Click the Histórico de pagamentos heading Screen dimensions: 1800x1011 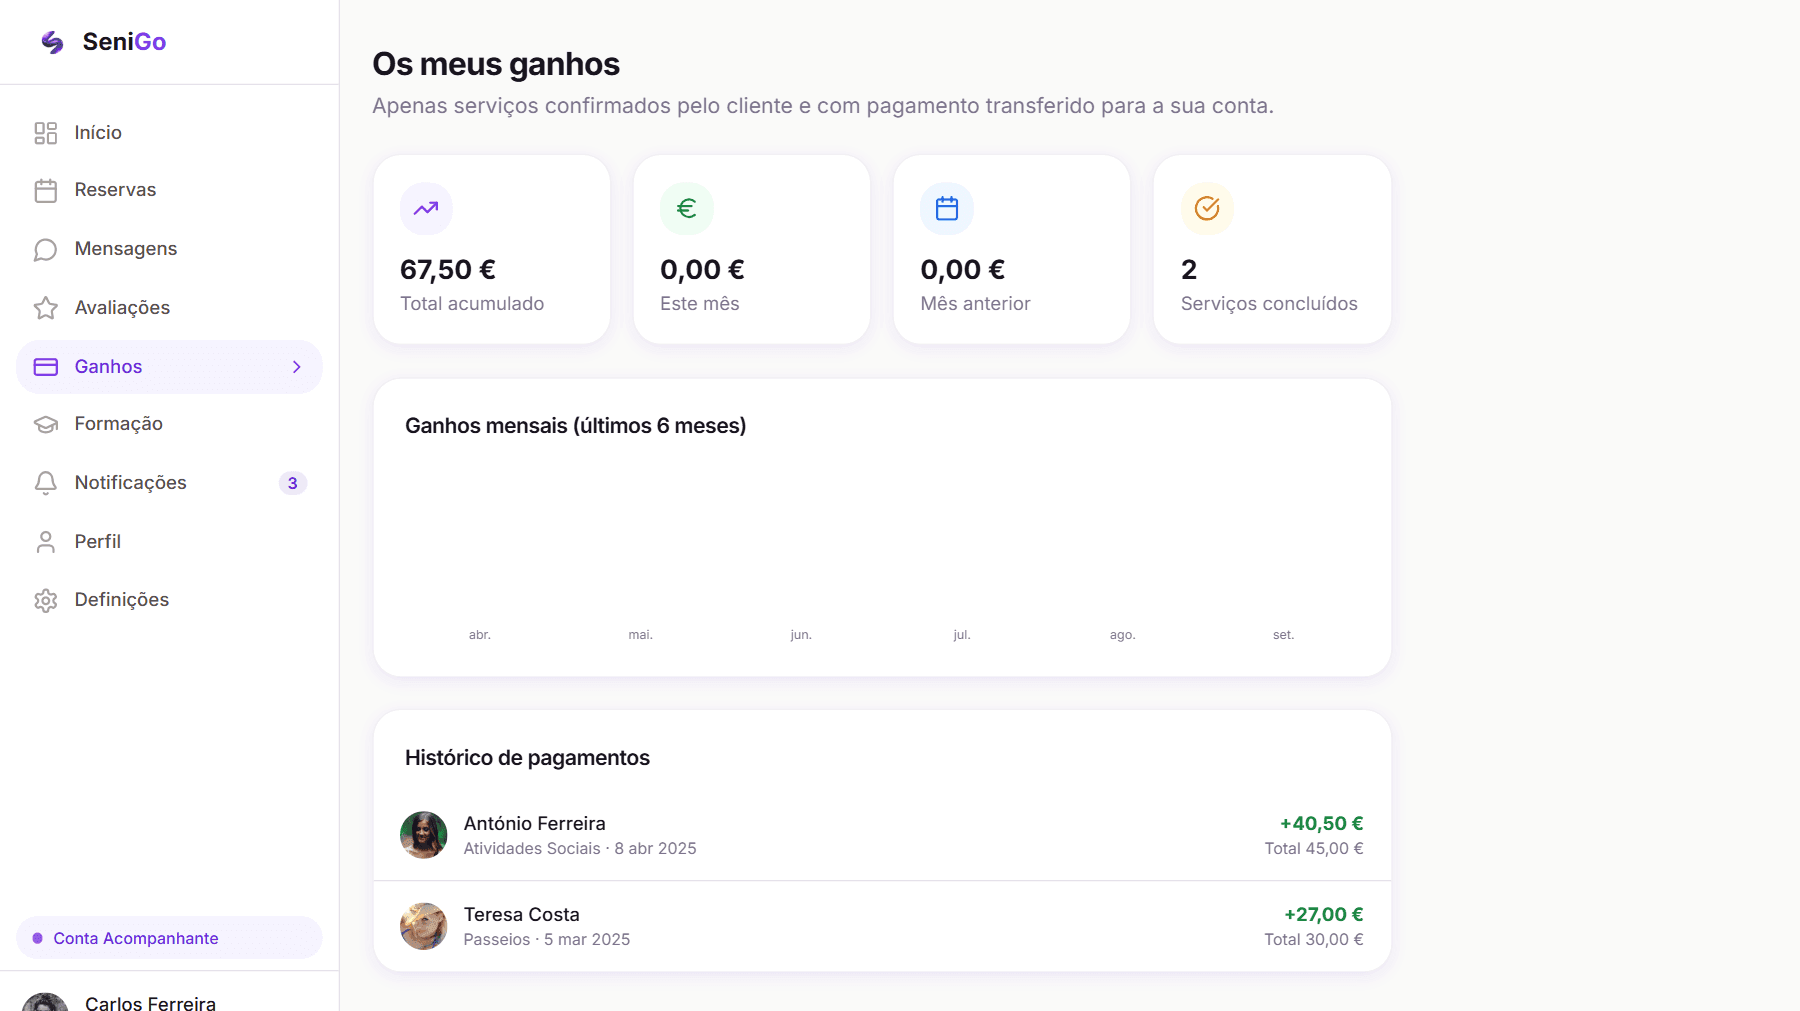click(x=527, y=758)
